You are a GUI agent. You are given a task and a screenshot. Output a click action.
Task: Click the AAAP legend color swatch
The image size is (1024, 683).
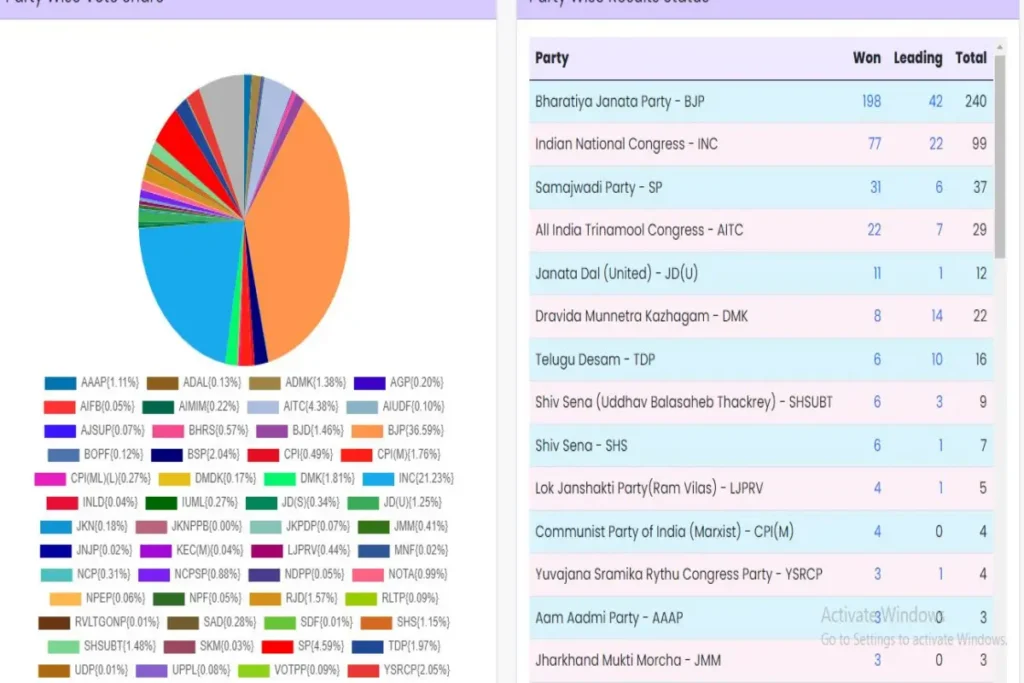point(60,383)
